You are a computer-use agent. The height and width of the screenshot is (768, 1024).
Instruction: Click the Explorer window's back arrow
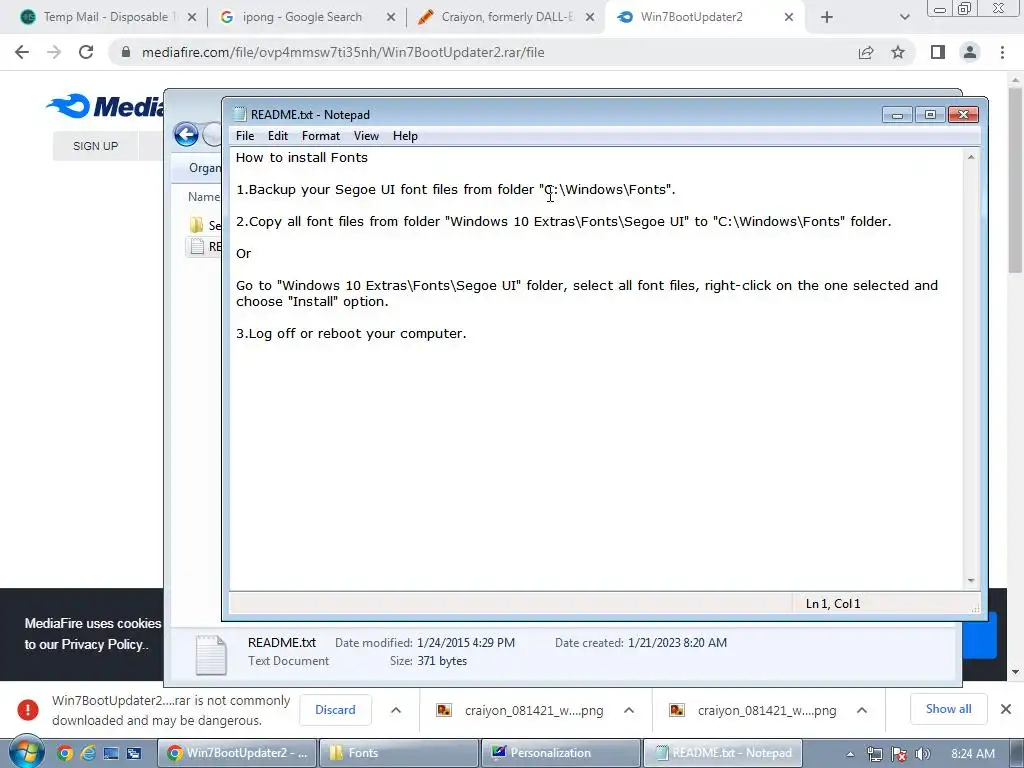coord(186,135)
